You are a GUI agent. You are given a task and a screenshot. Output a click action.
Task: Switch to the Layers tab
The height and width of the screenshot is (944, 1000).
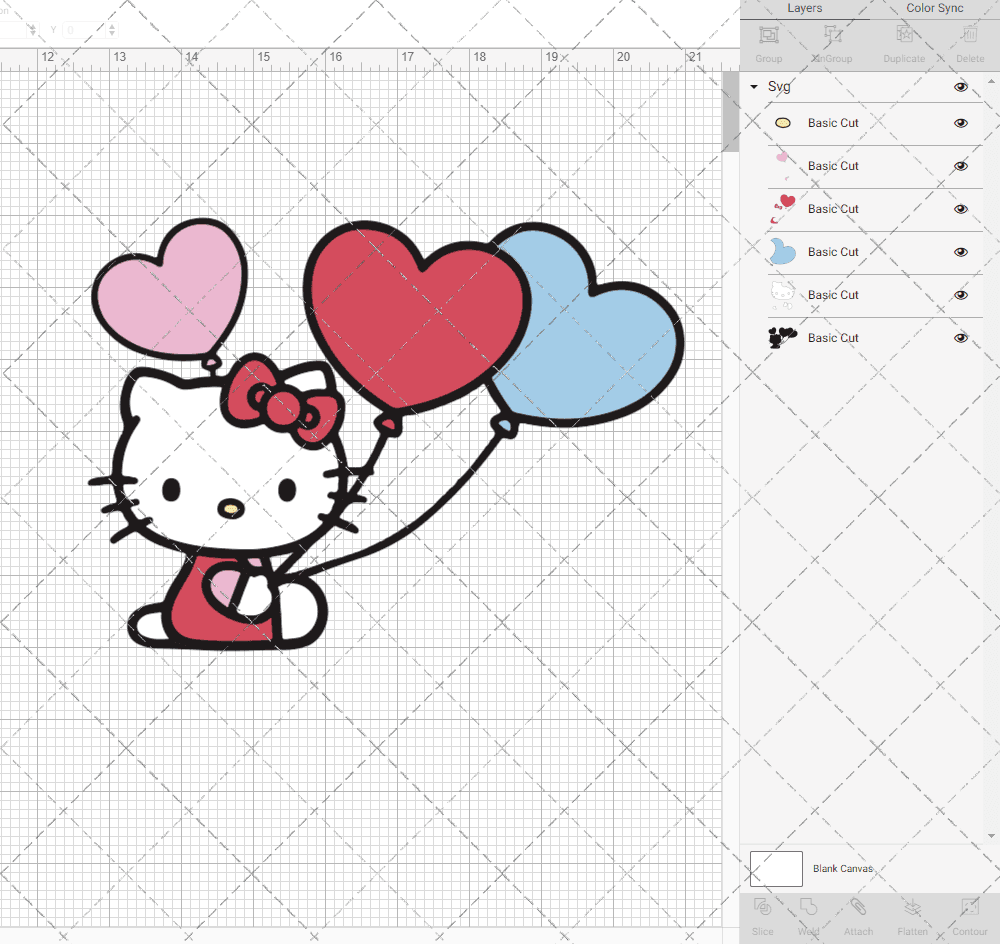pyautogui.click(x=804, y=8)
